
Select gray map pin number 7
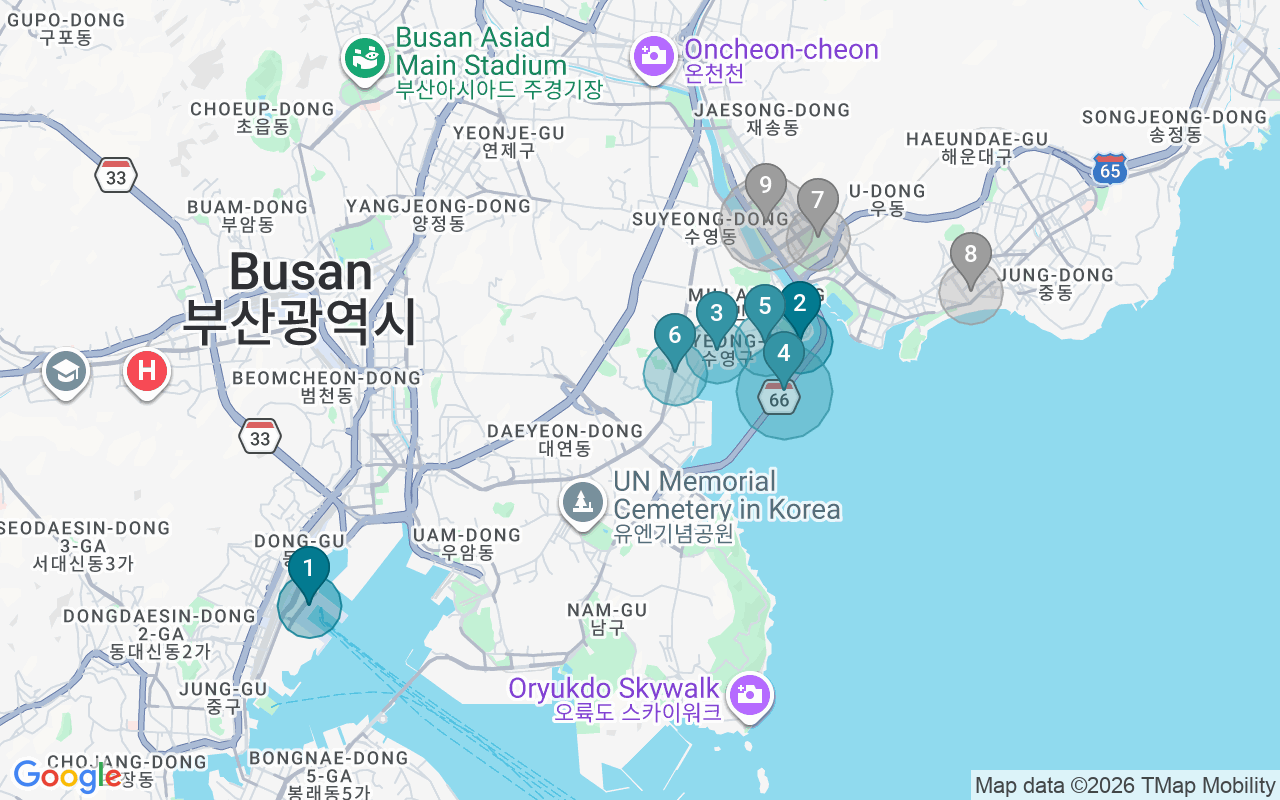coord(818,205)
